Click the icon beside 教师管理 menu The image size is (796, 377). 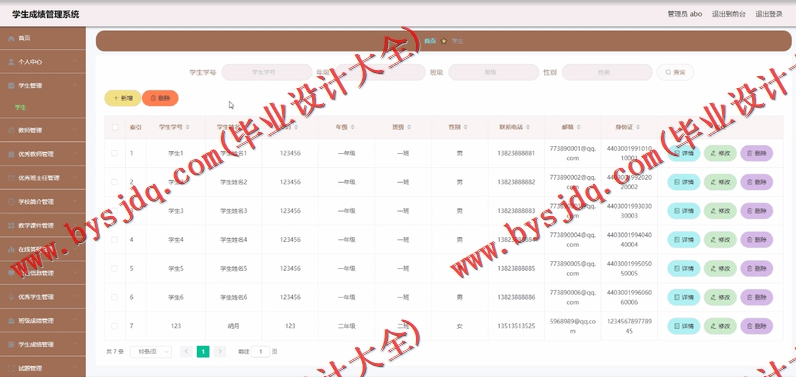(x=11, y=130)
